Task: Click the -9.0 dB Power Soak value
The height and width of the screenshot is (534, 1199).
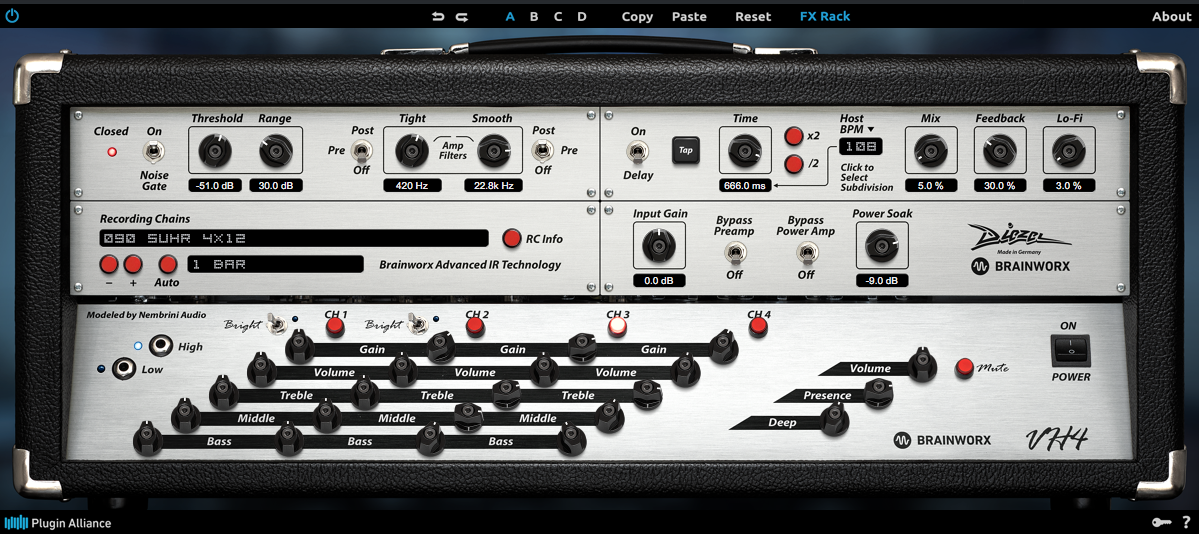Action: [x=882, y=281]
